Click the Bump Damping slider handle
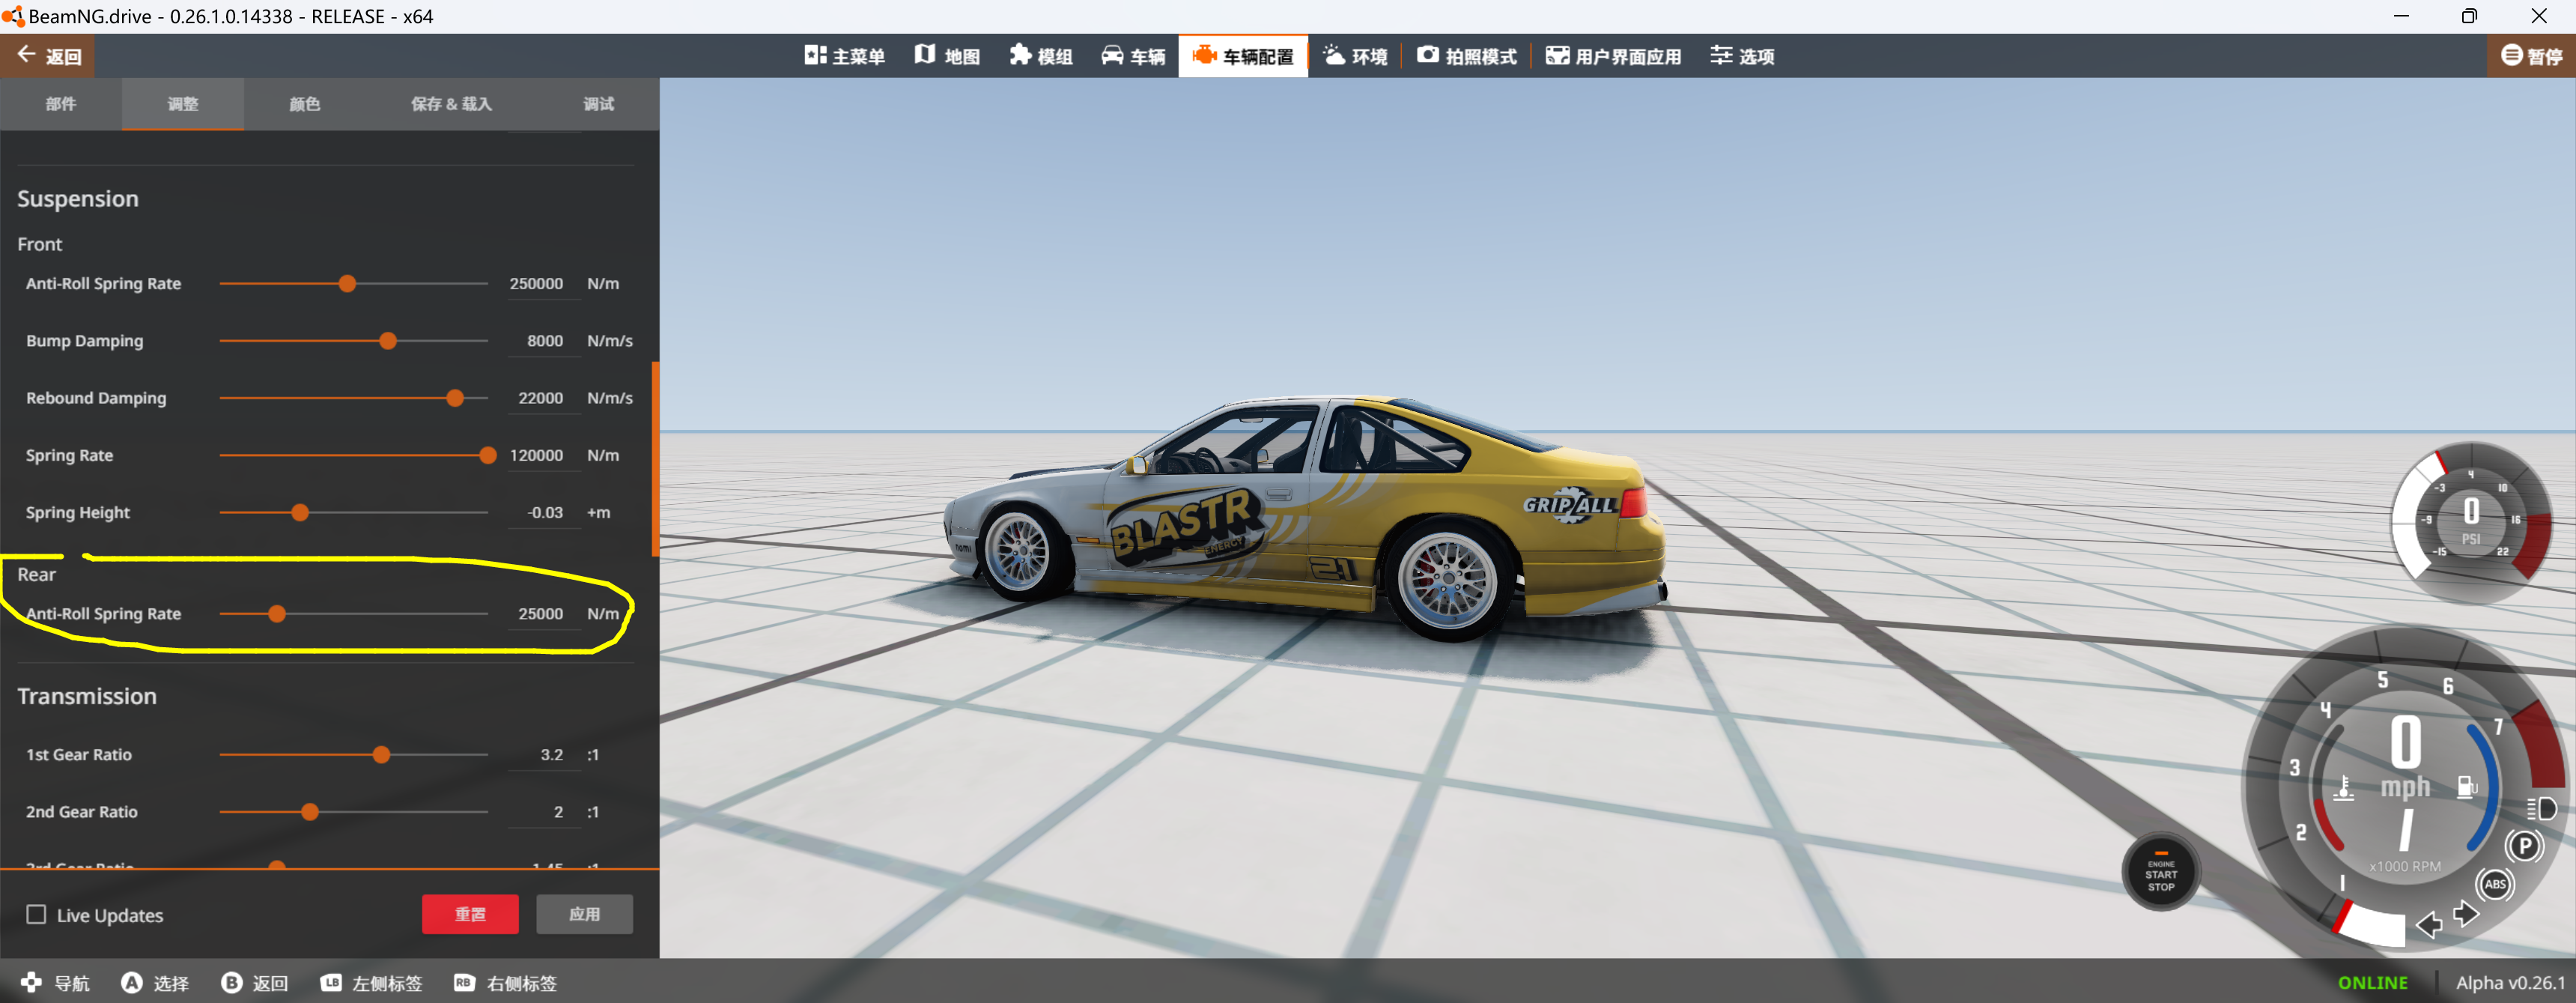 [388, 341]
